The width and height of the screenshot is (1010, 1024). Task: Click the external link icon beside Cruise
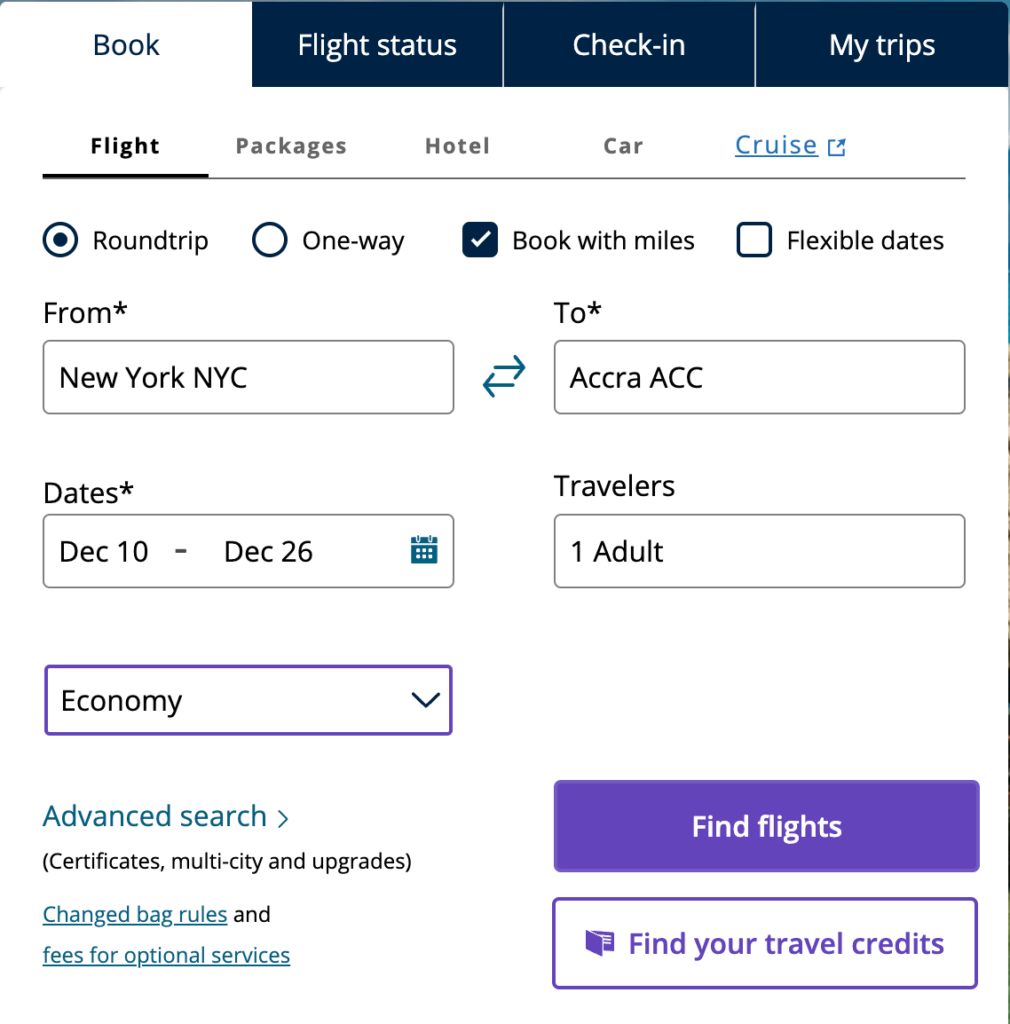[837, 144]
